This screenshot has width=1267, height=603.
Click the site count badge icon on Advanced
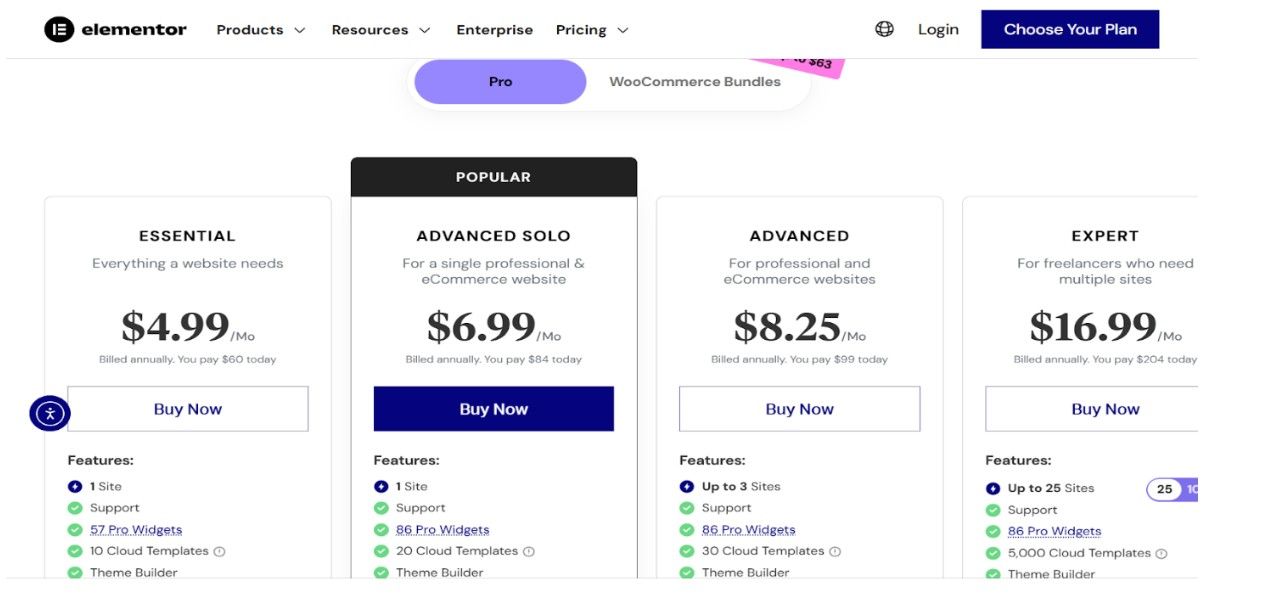(686, 486)
